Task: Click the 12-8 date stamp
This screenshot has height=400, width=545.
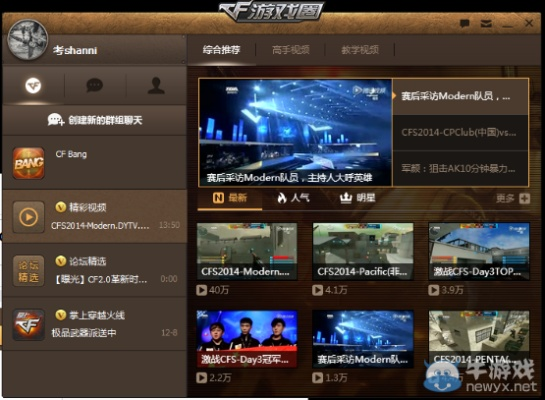Action: click(169, 333)
